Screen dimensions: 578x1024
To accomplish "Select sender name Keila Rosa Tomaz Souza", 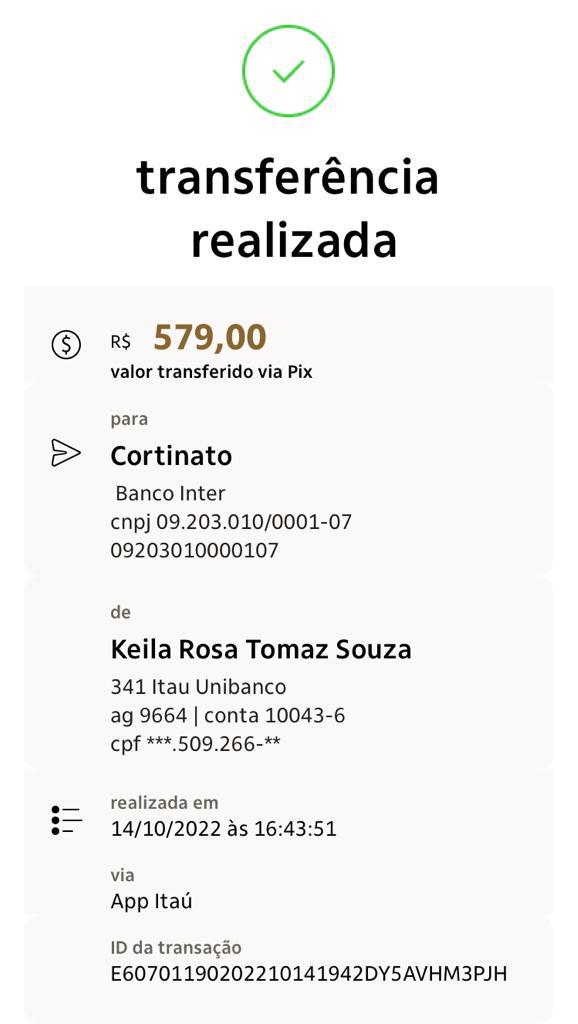I will point(261,649).
